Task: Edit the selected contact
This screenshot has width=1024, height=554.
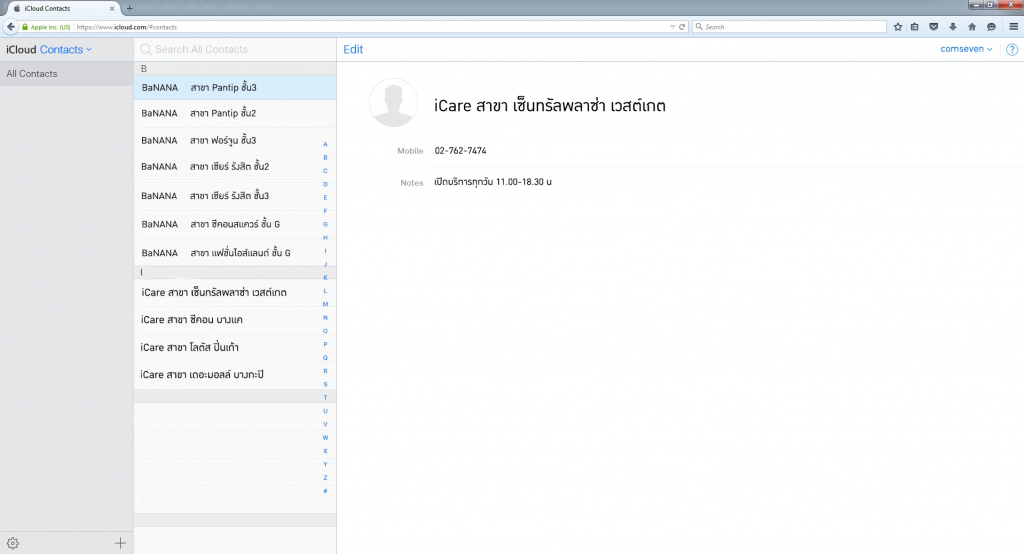Action: coord(353,50)
